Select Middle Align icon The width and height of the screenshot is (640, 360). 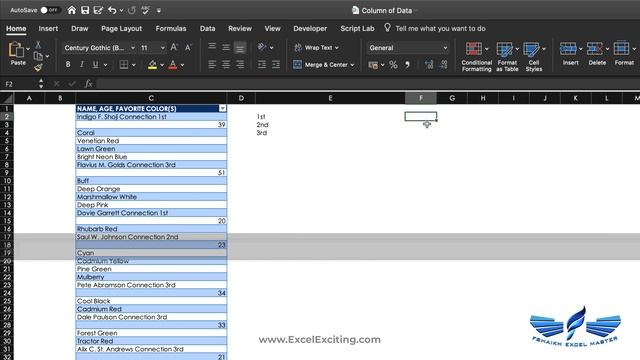pyautogui.click(x=226, y=47)
